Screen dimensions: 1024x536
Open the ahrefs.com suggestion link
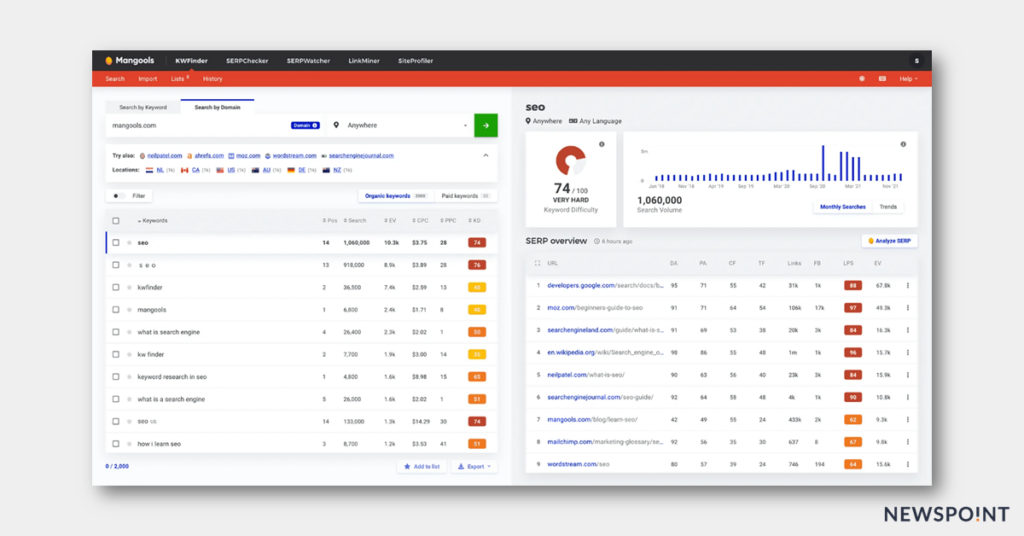209,156
